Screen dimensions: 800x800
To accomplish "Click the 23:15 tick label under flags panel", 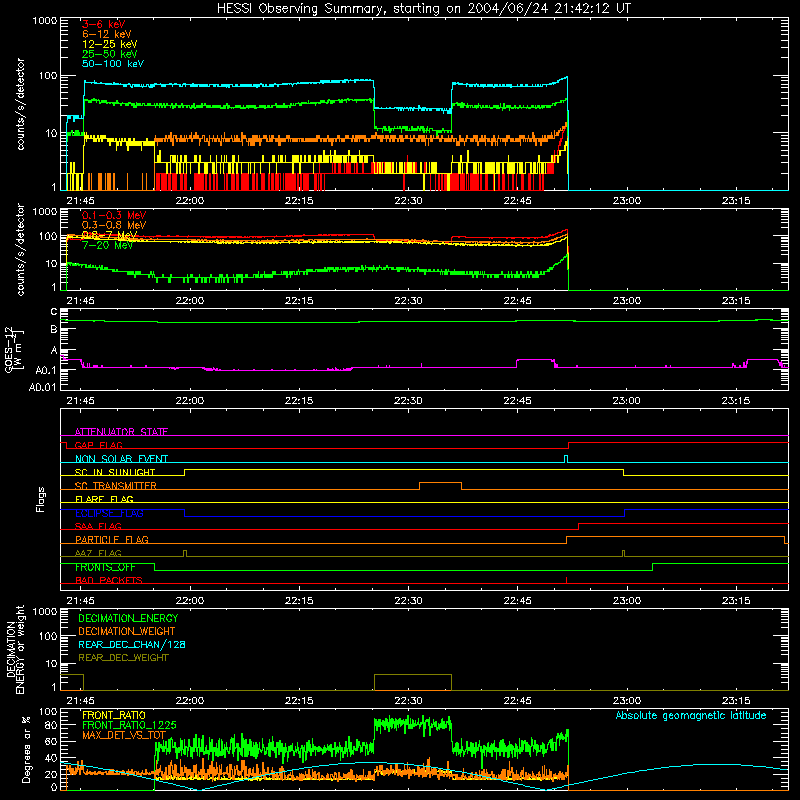I will [x=736, y=601].
